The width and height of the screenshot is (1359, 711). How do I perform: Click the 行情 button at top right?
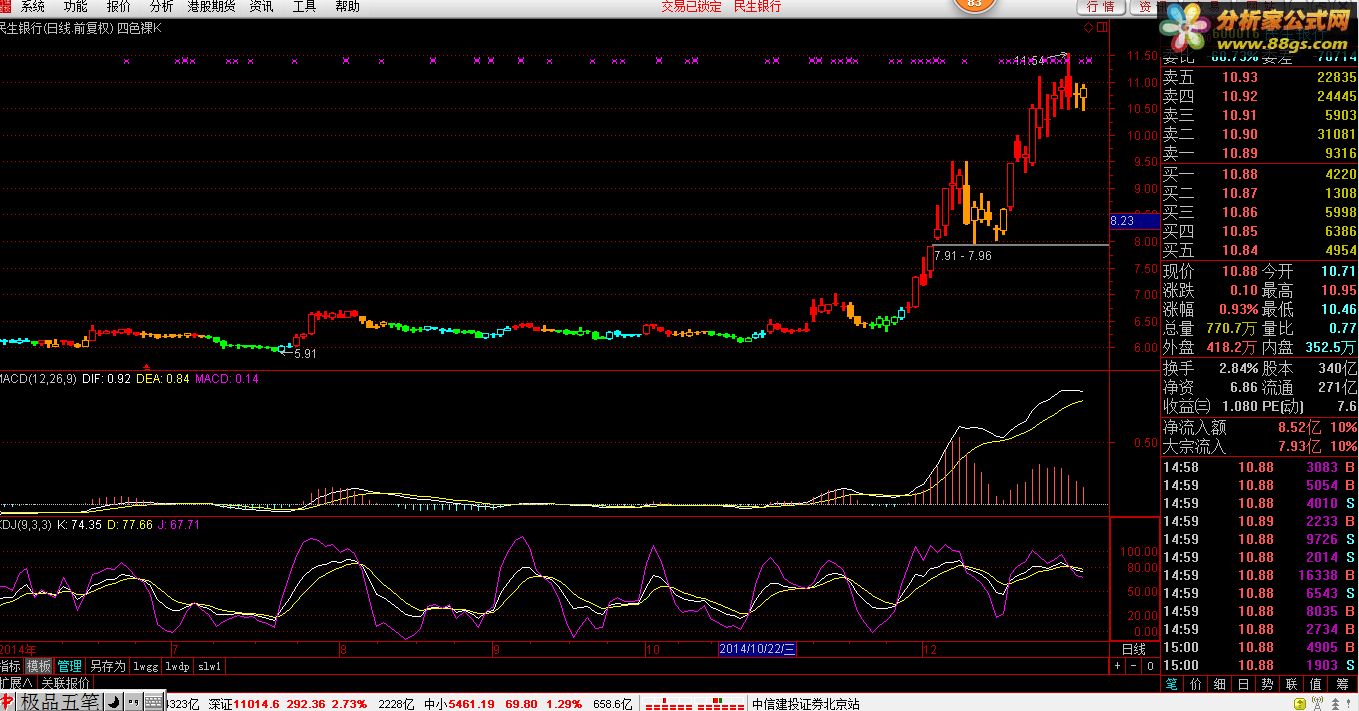(x=1100, y=7)
